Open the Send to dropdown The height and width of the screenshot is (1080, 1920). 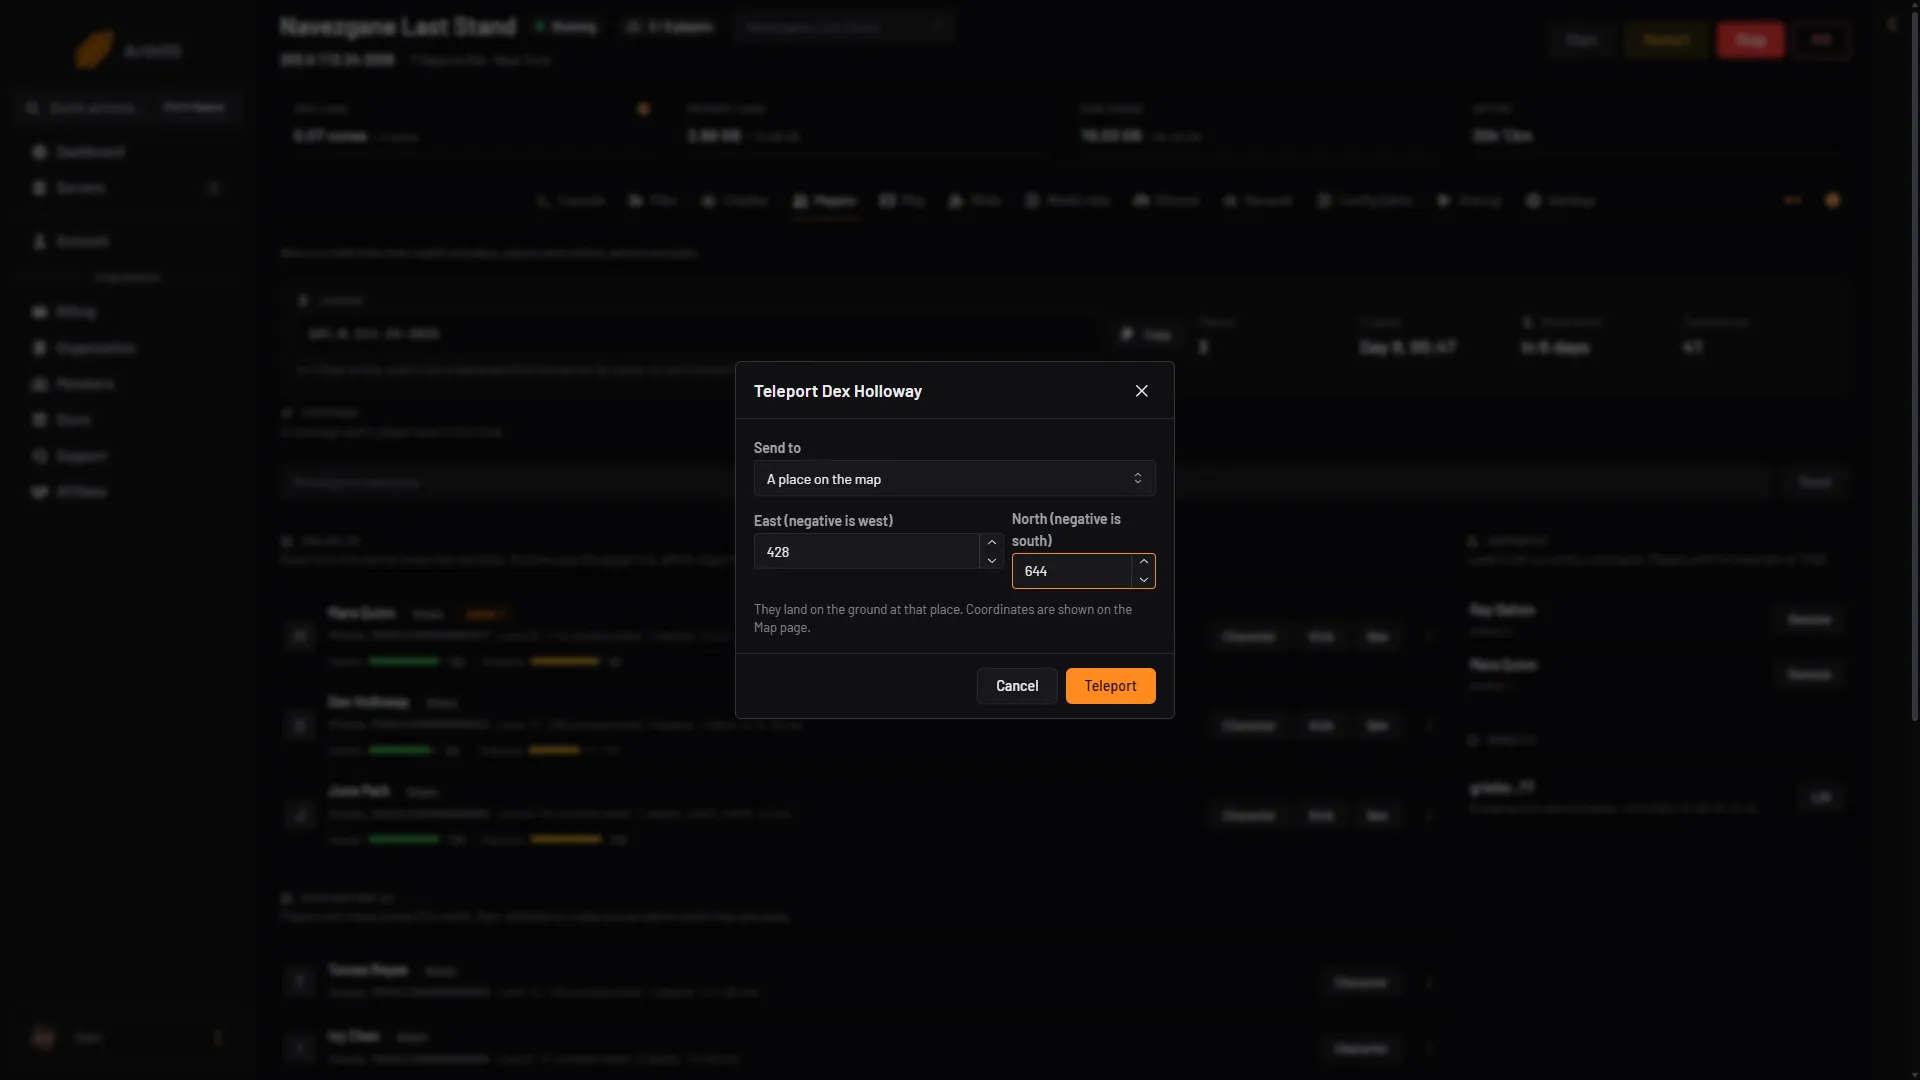coord(954,479)
